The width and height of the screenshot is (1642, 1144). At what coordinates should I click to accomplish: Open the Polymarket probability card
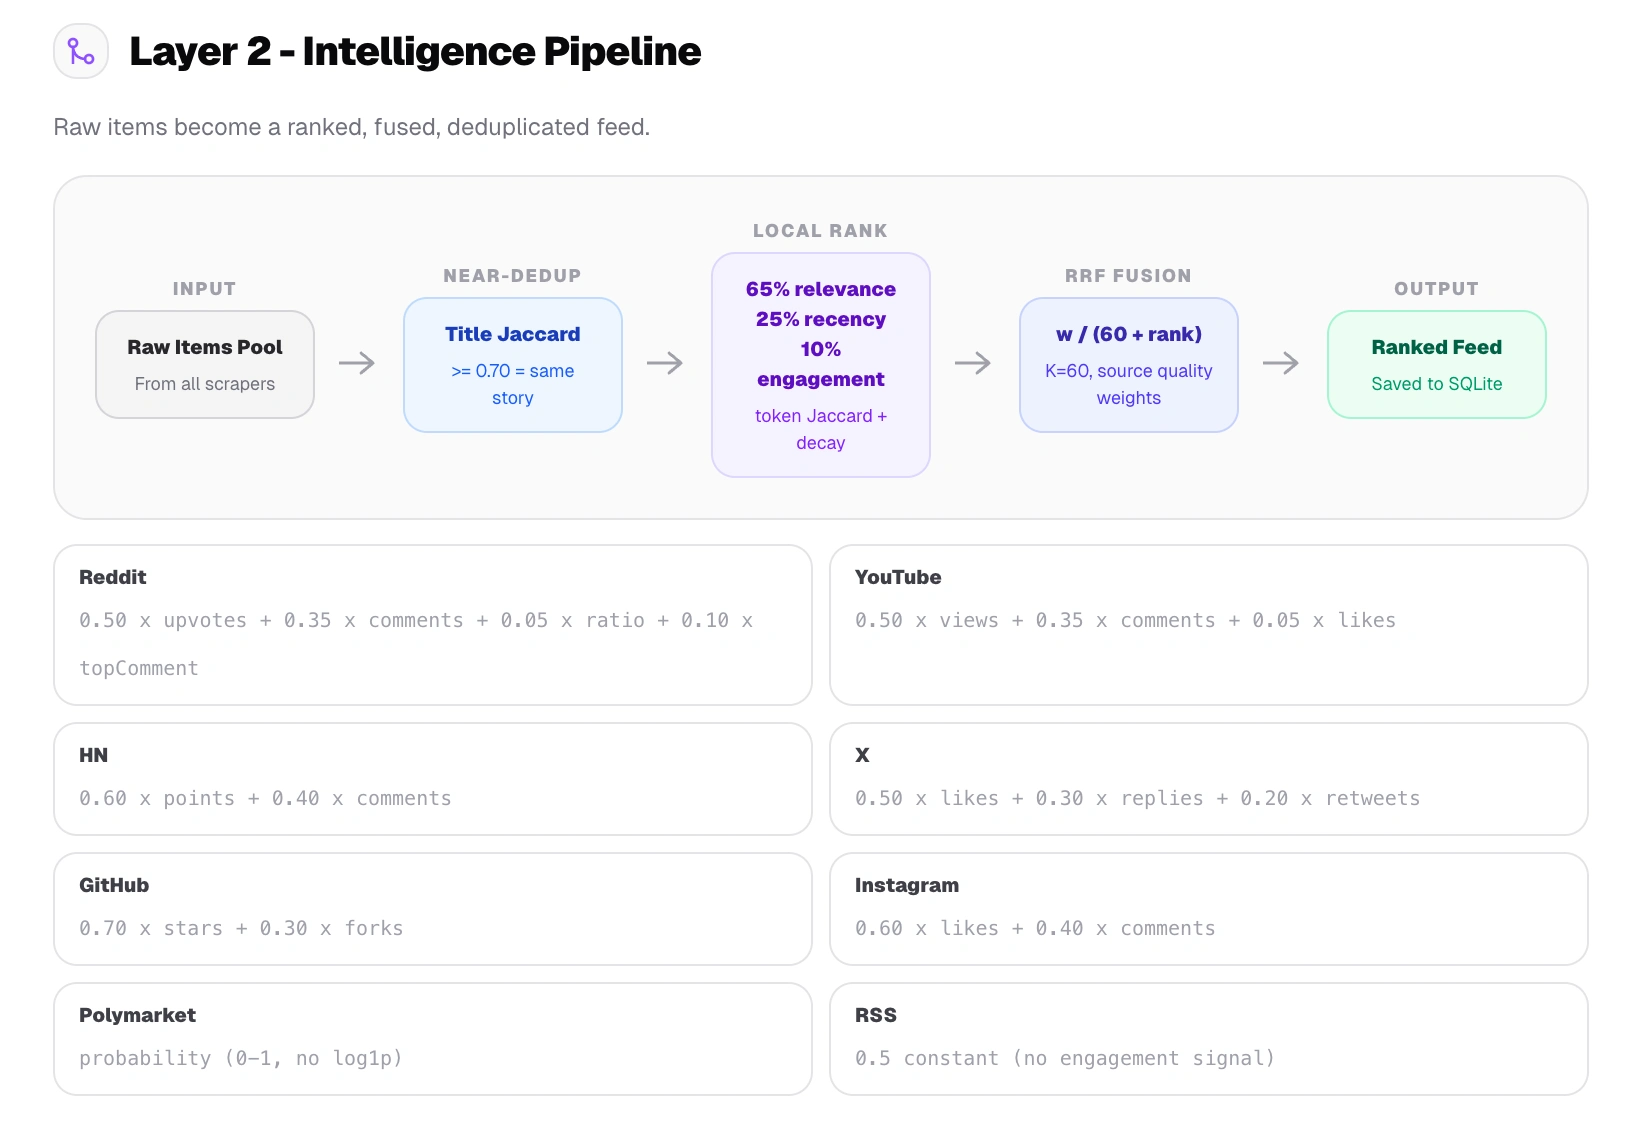point(433,1039)
